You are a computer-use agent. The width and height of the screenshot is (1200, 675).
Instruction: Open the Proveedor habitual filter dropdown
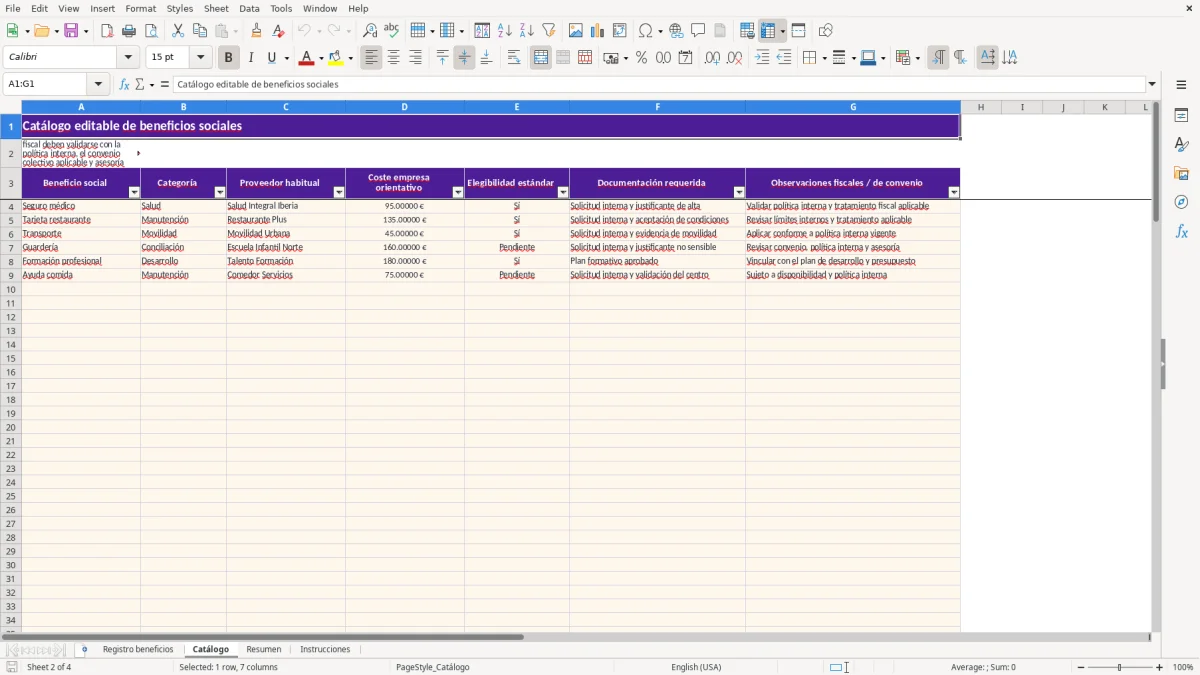pyautogui.click(x=339, y=192)
